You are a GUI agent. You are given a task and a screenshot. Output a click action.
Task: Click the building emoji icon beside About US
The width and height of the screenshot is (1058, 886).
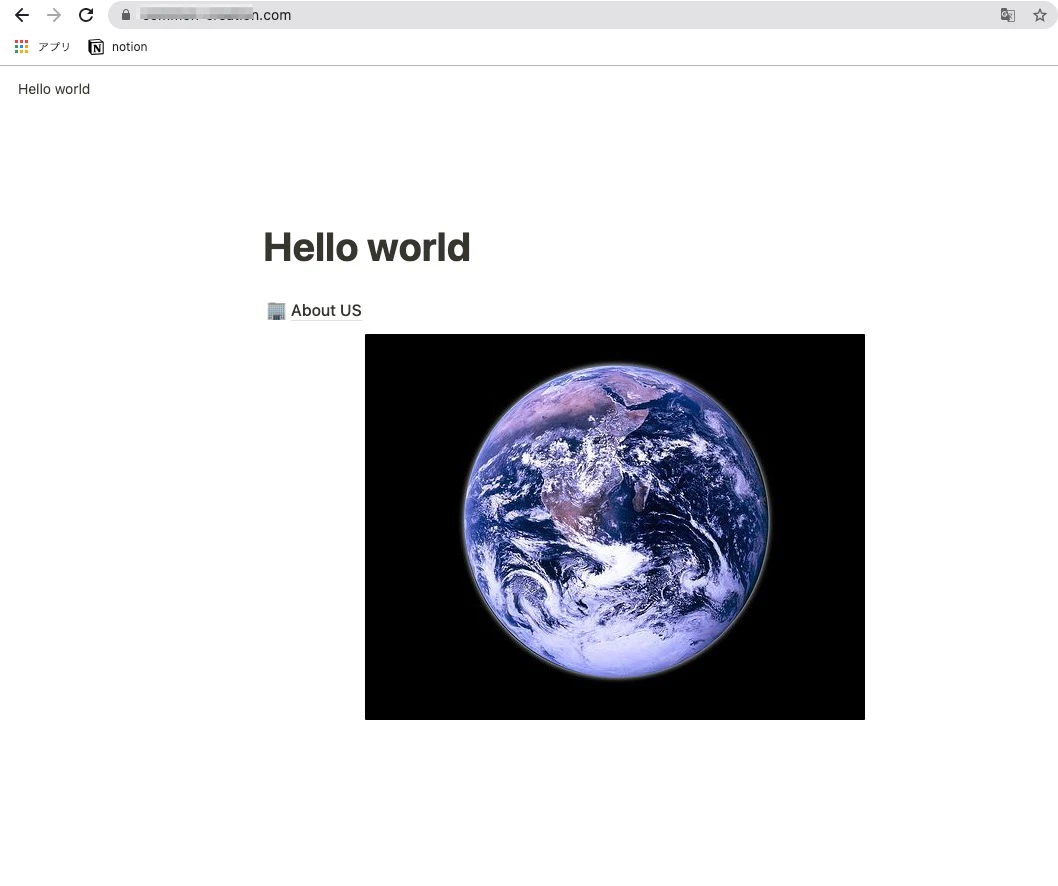277,310
